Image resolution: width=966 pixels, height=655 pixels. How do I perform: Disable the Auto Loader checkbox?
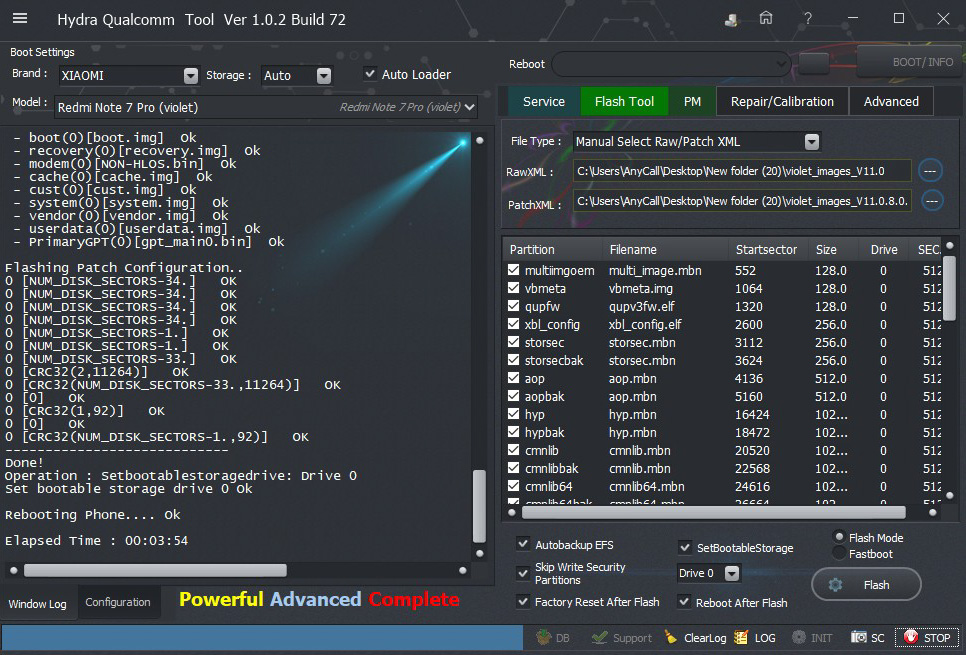pos(370,74)
